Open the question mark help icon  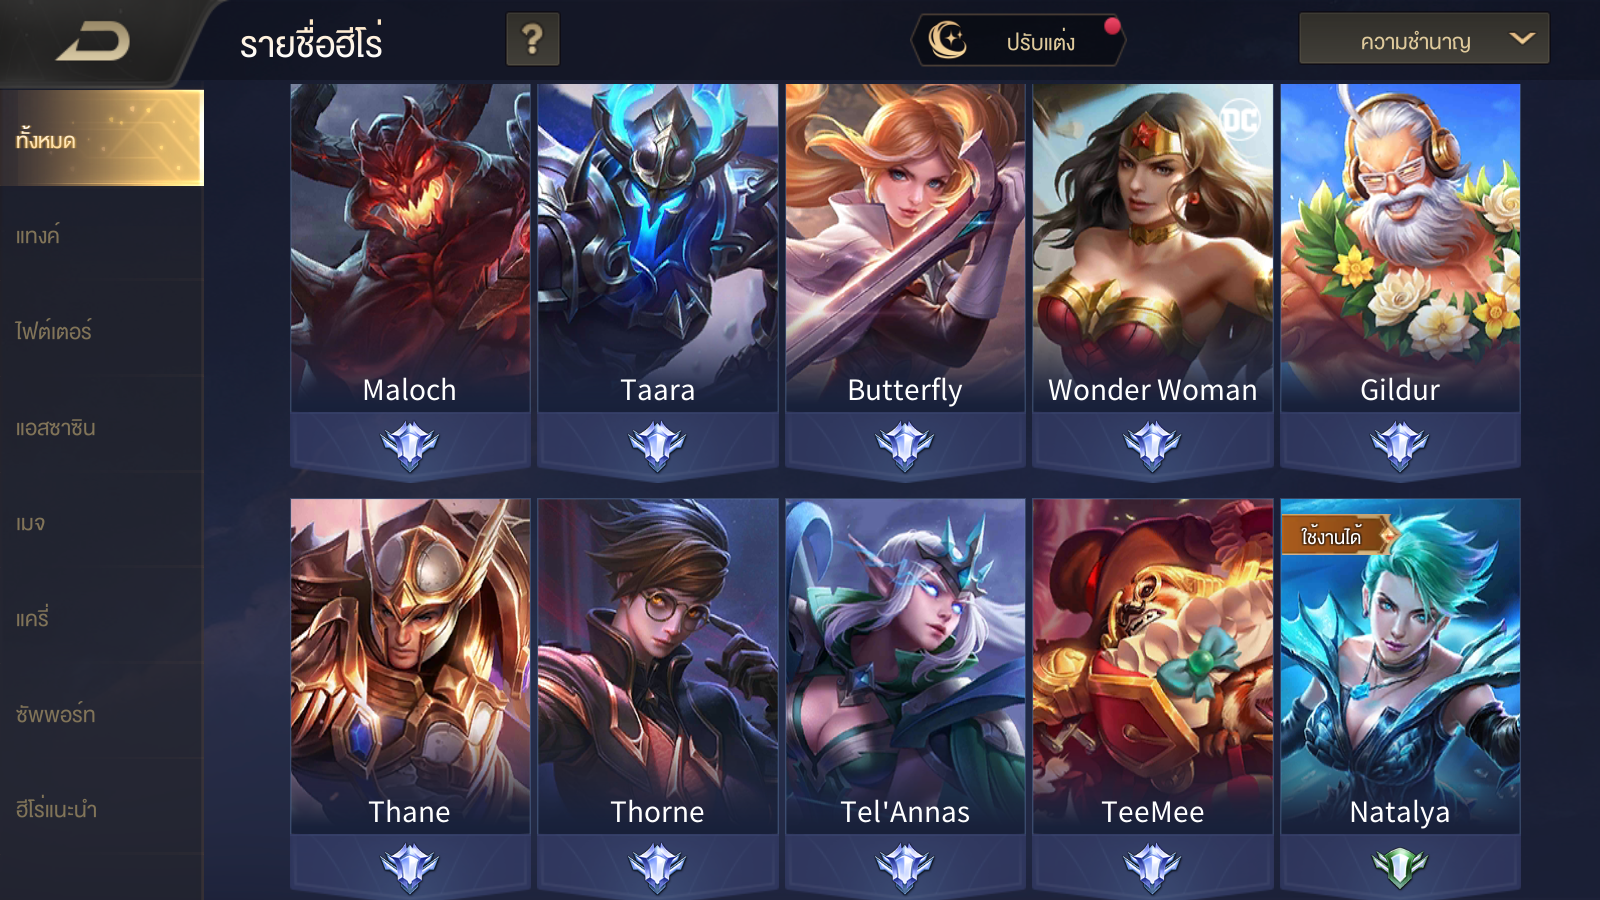coord(532,40)
